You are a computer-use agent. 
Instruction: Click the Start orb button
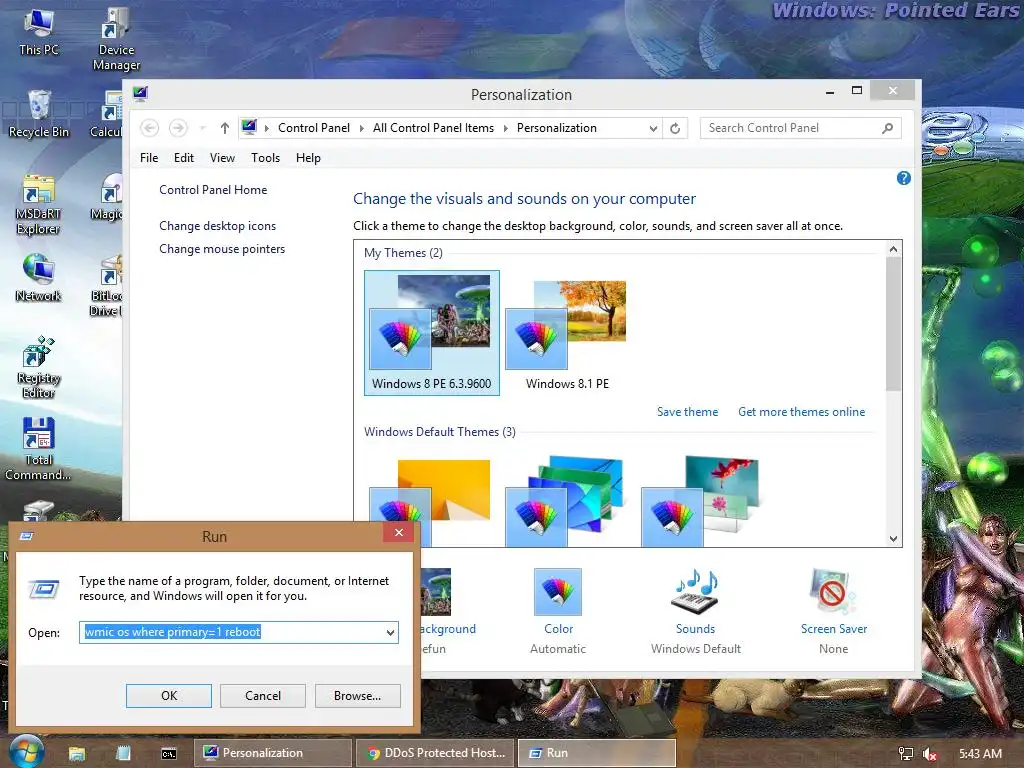[x=26, y=752]
